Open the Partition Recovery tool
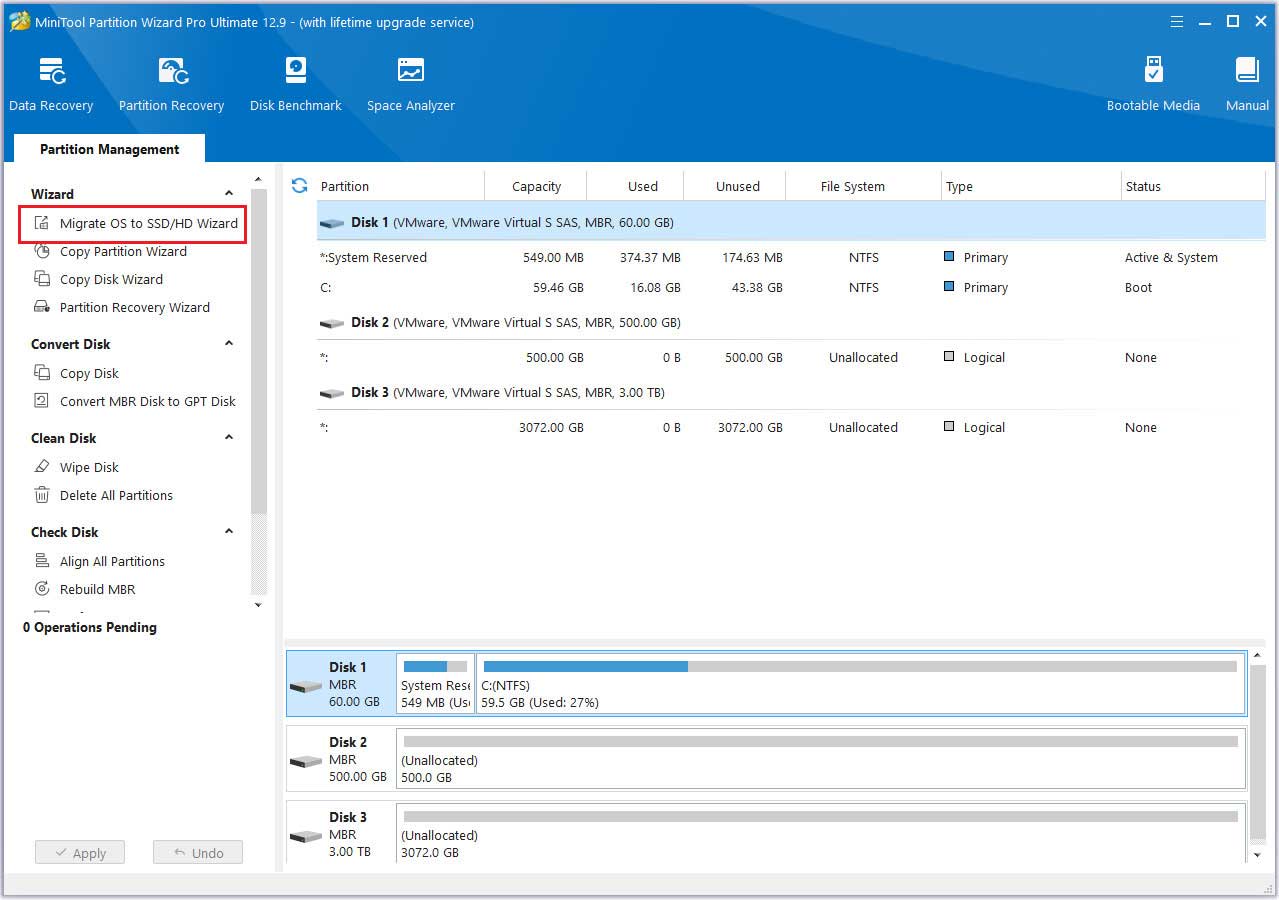 (171, 80)
